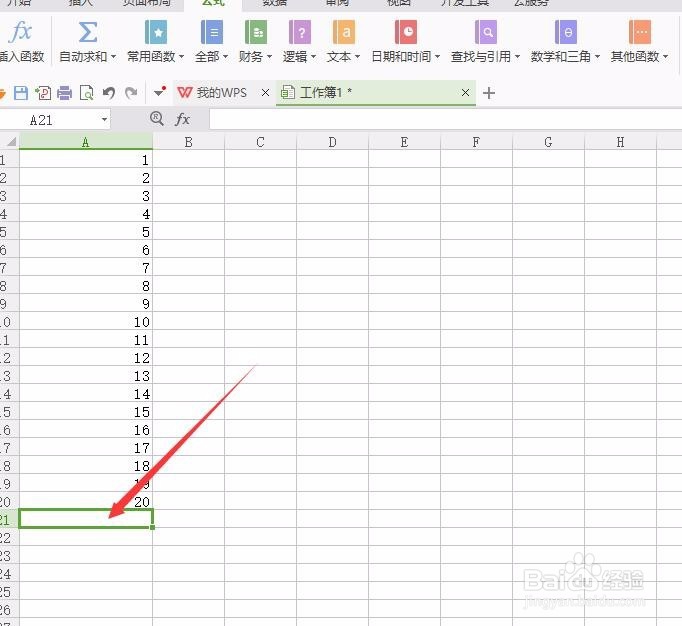Select the cell containing 10

pos(86,322)
